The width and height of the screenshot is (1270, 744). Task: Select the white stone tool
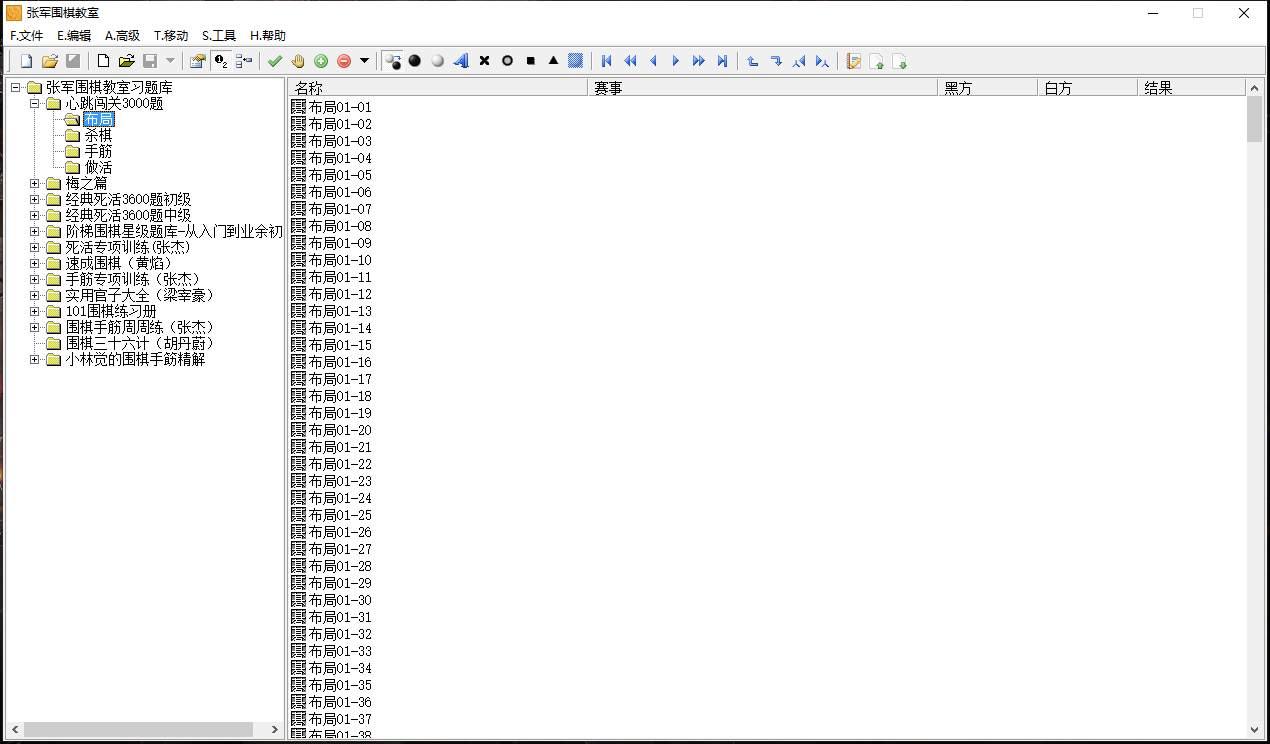pos(438,61)
